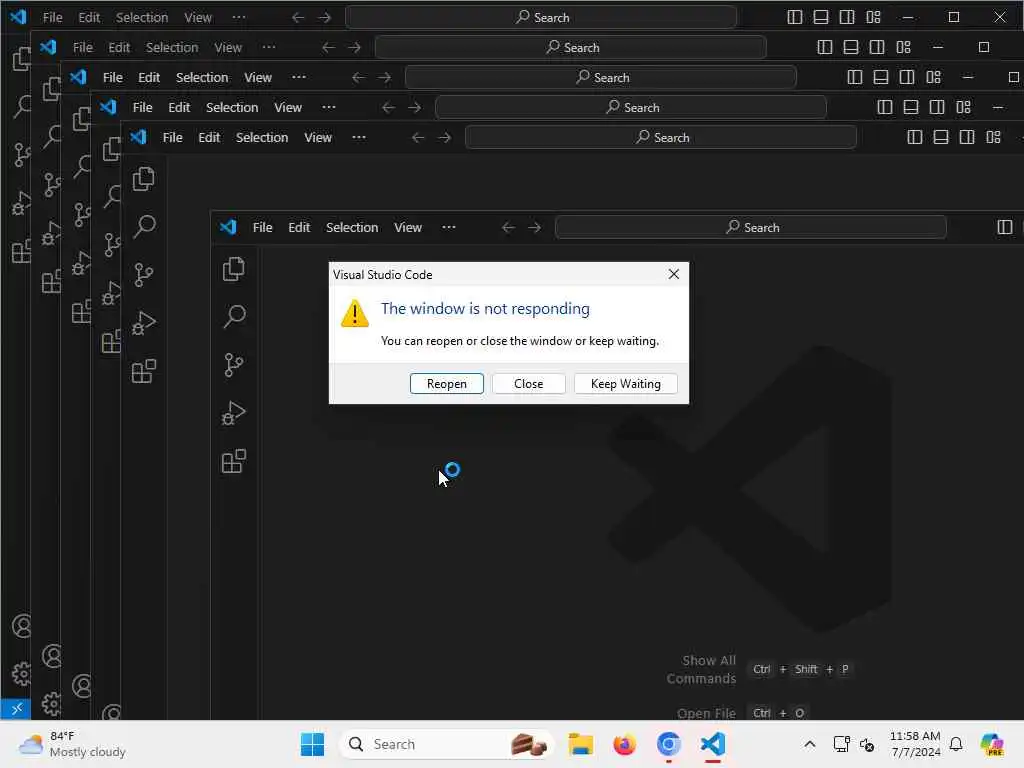Open View menu in frontmost VS Code window

coord(408,227)
